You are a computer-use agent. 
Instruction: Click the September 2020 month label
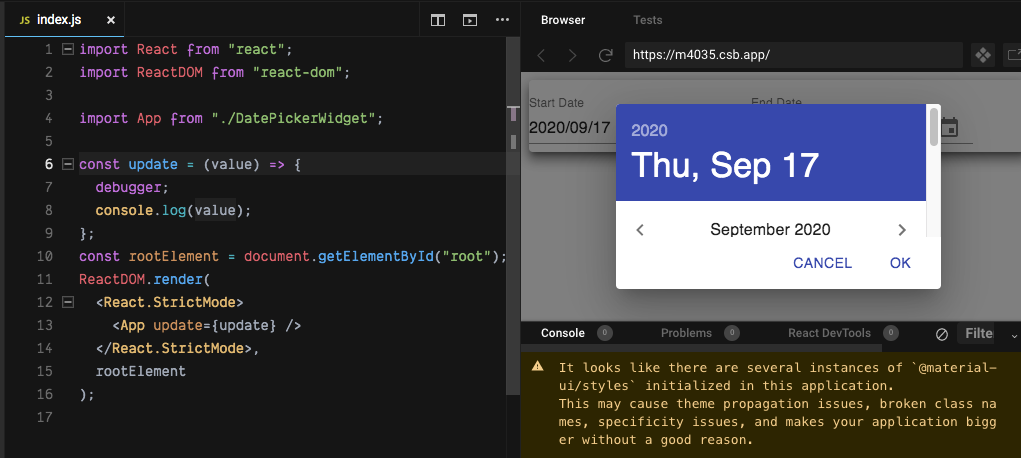pos(770,229)
